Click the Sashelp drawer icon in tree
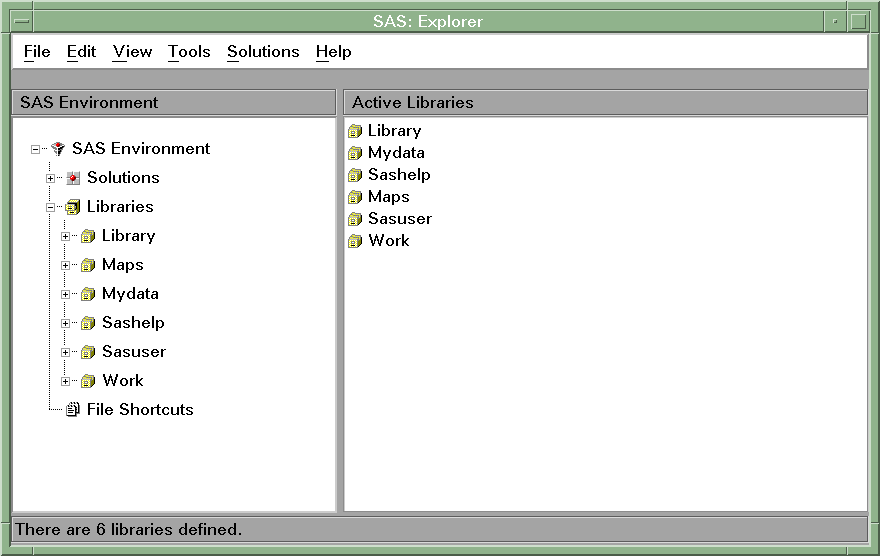Image resolution: width=880 pixels, height=556 pixels. pos(88,323)
